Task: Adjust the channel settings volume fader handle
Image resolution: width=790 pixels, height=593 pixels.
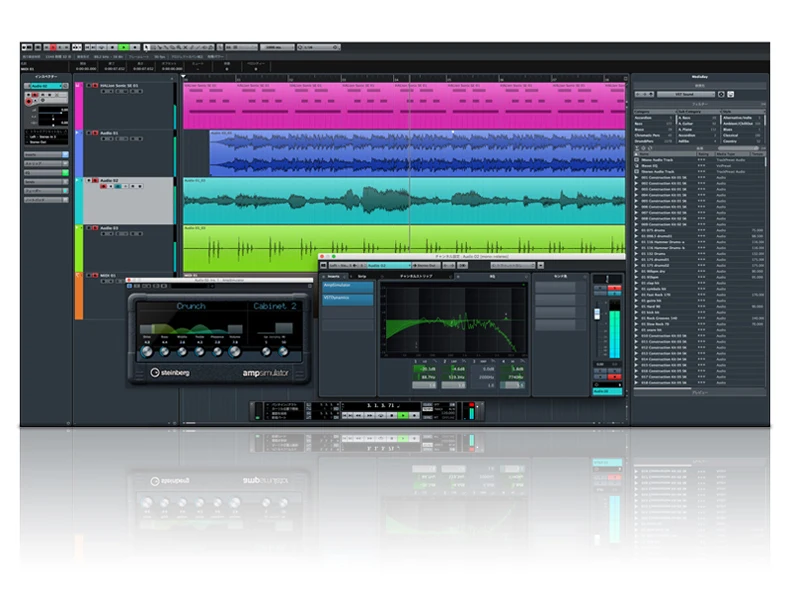Action: click(x=597, y=313)
